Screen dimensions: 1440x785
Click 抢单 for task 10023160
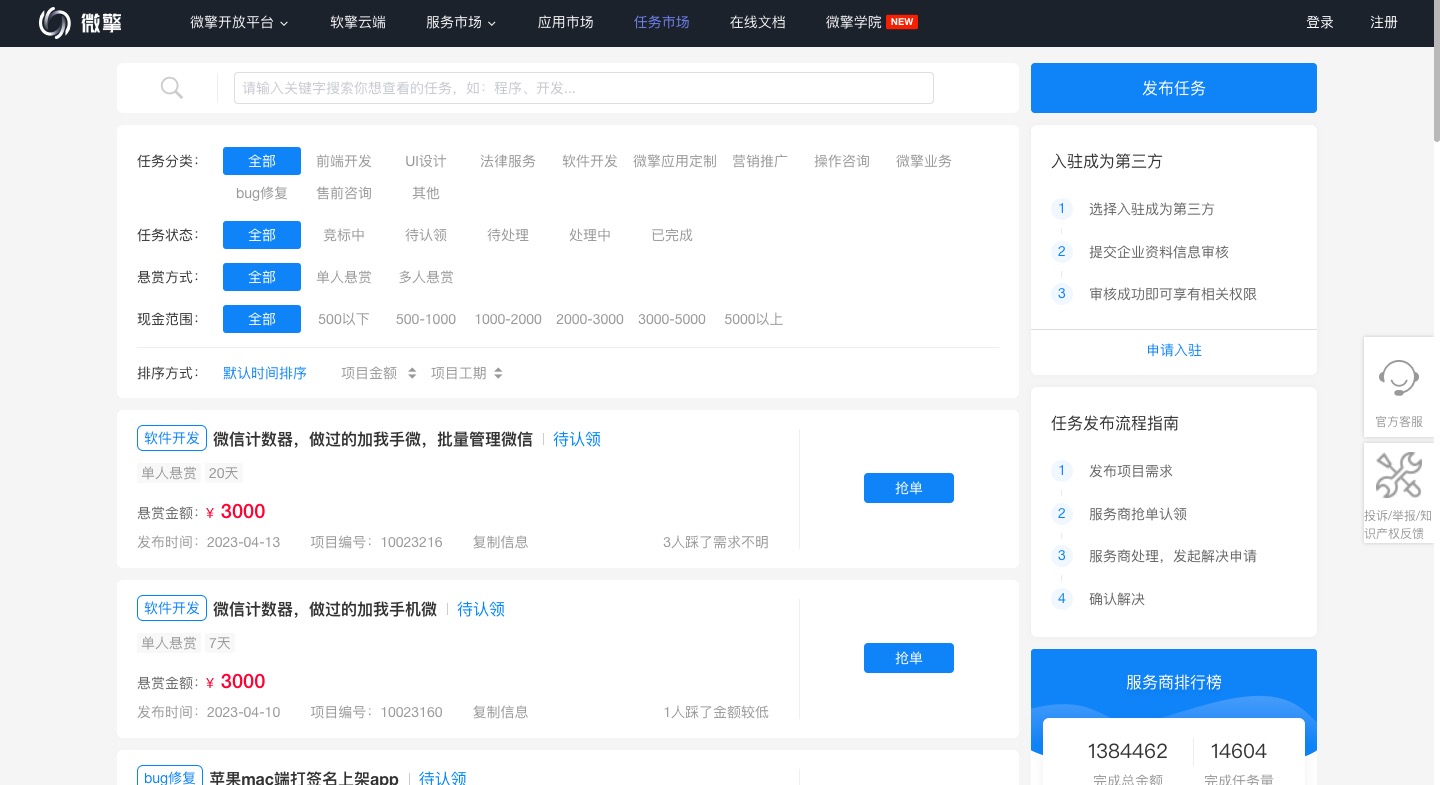(x=909, y=658)
